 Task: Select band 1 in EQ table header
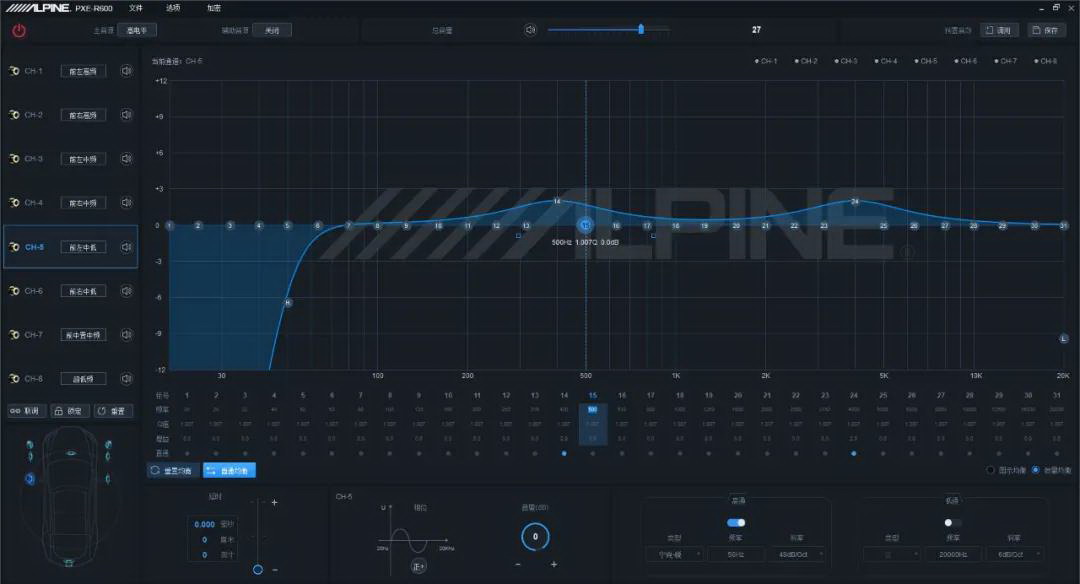(x=187, y=395)
